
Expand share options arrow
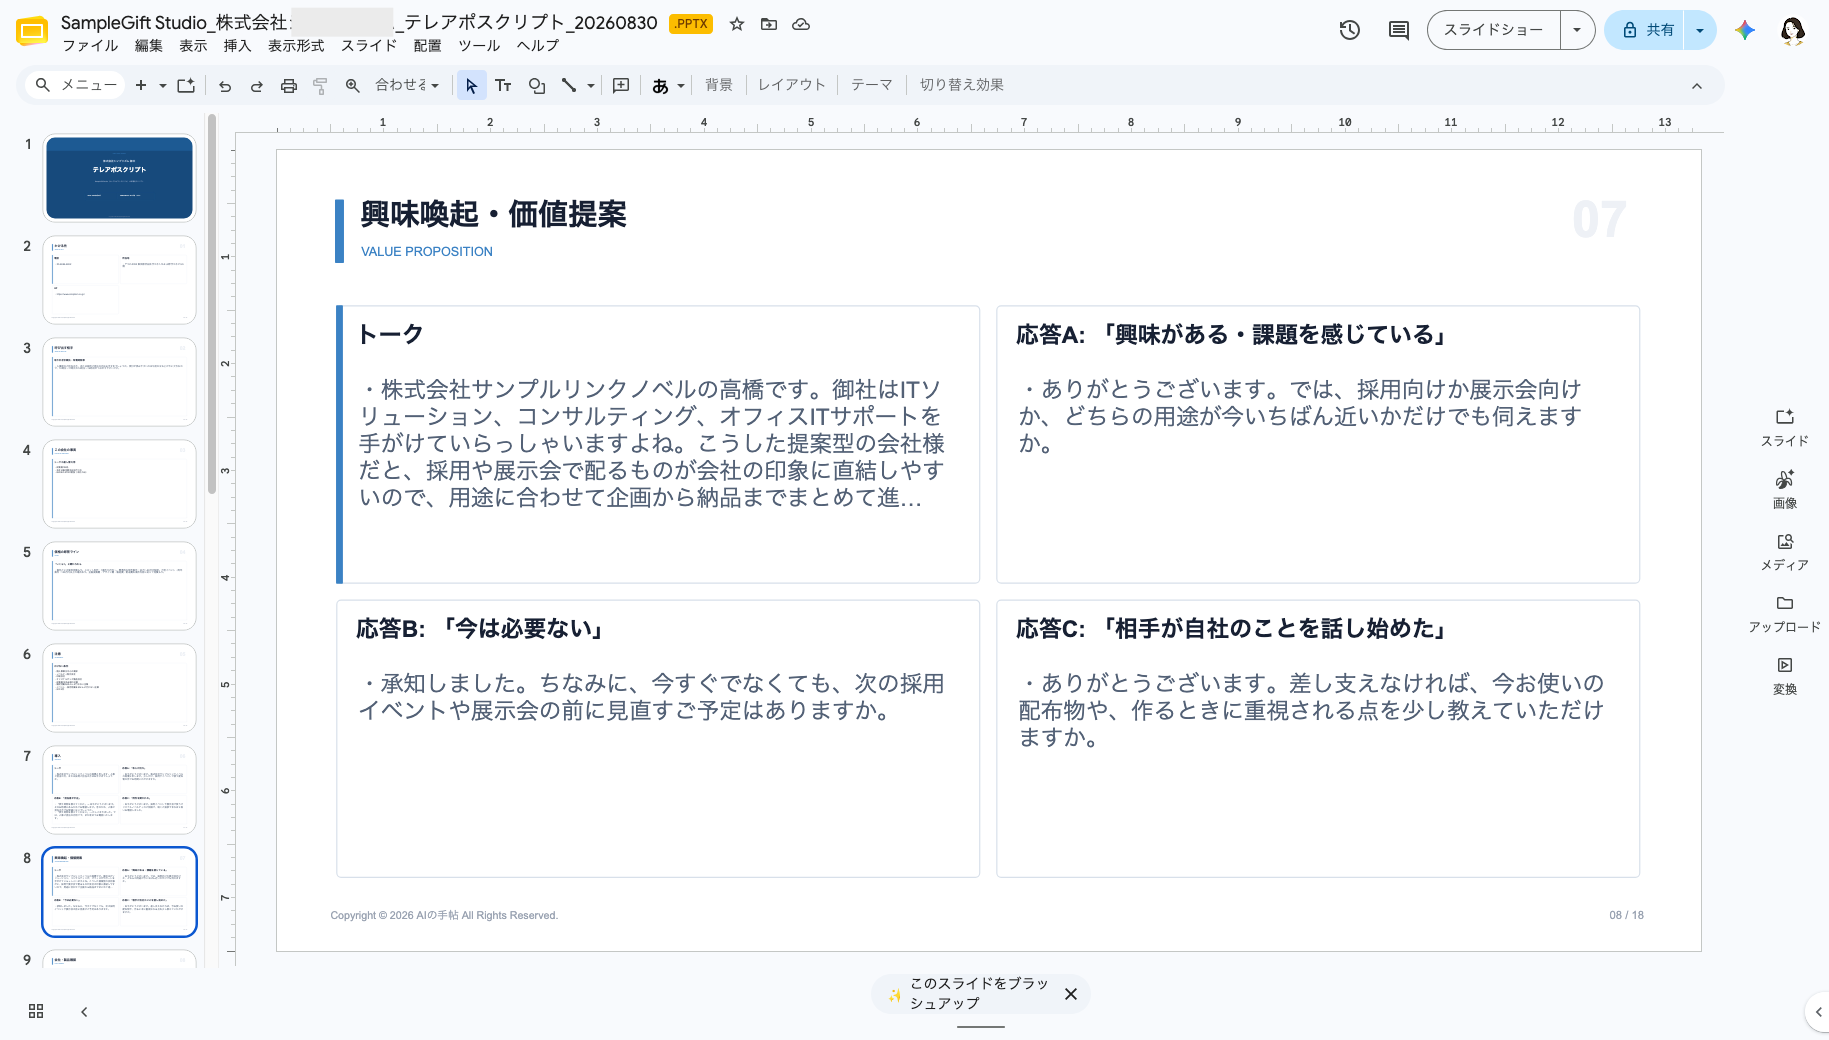click(1700, 30)
